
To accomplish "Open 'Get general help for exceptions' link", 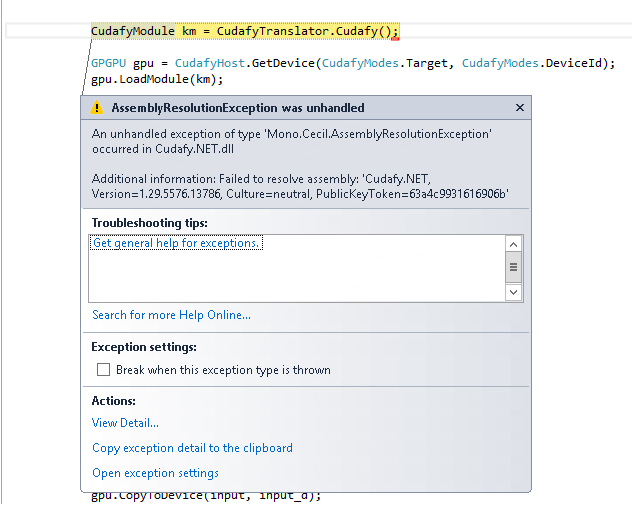I will [x=177, y=243].
